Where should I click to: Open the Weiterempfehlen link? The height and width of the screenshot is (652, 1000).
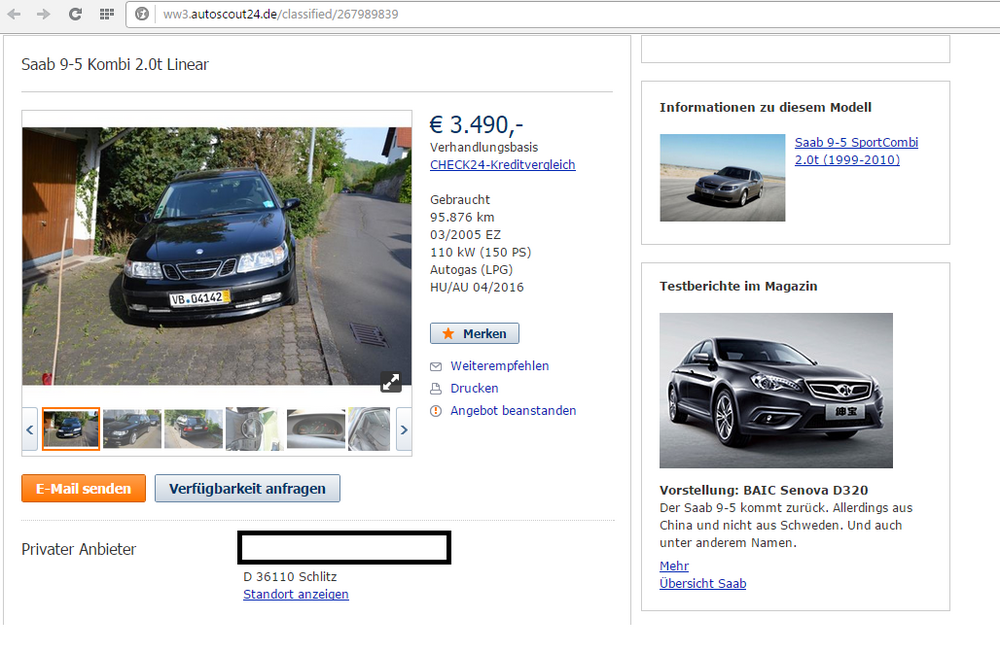[x=499, y=366]
